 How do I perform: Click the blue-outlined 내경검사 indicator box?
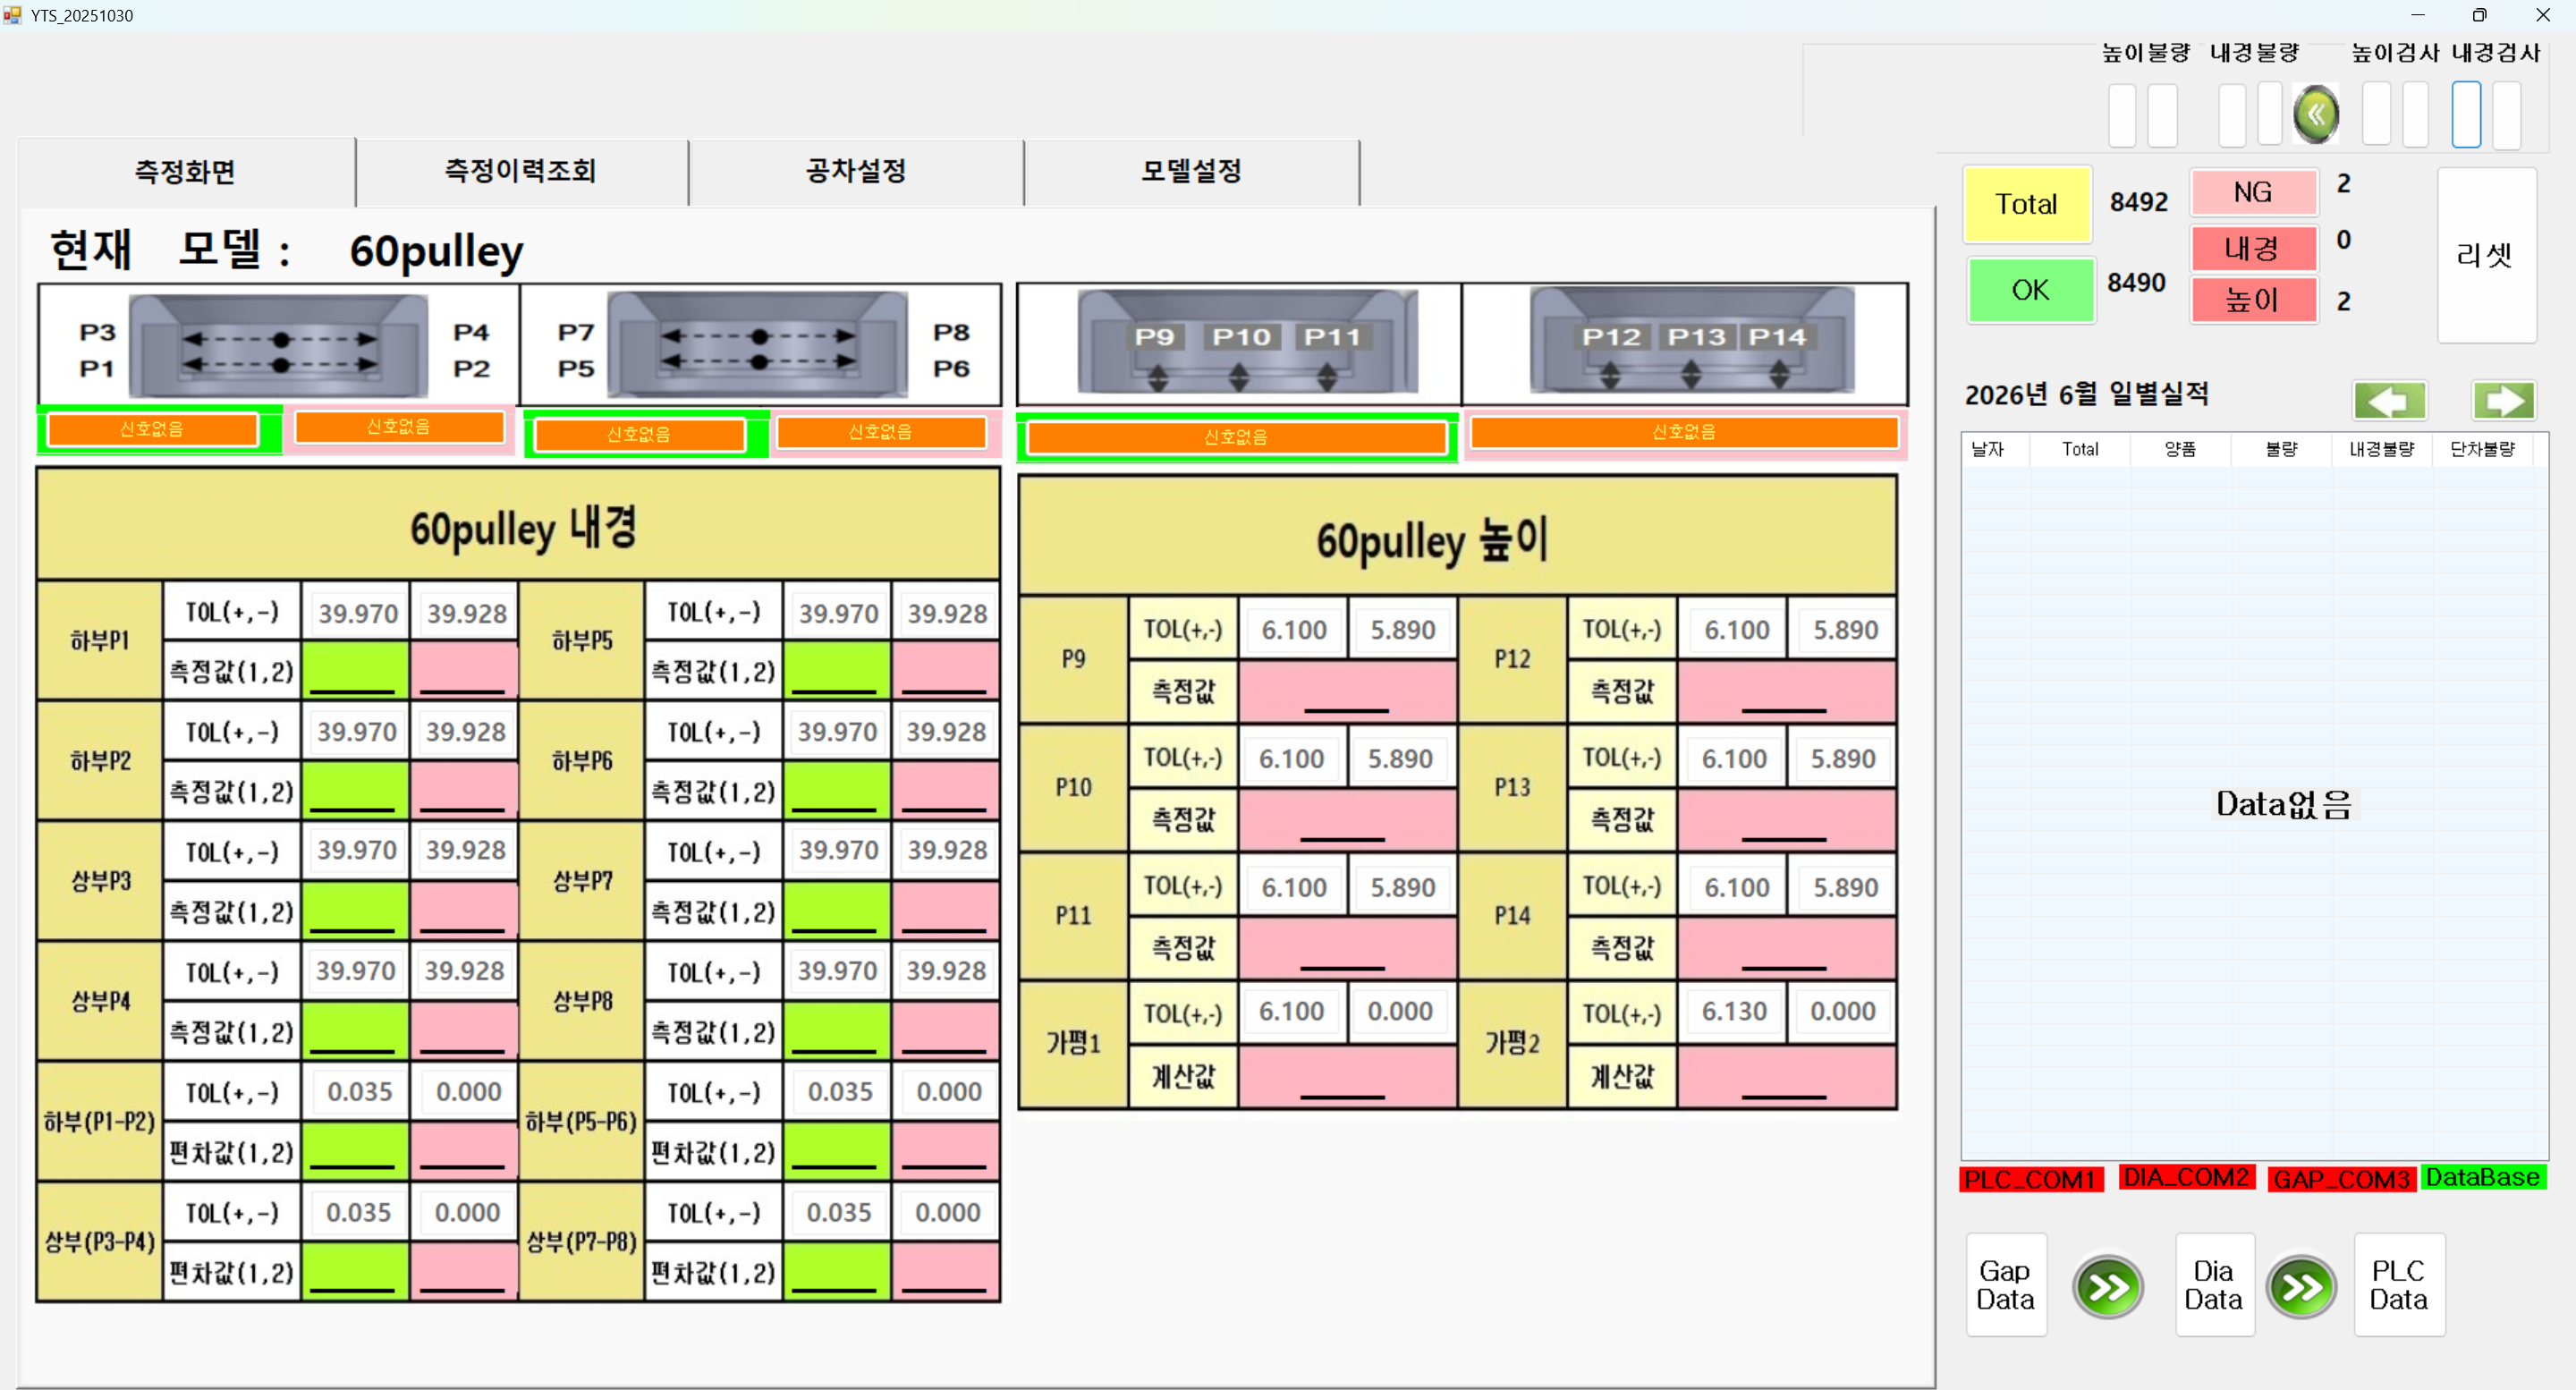(x=2466, y=115)
